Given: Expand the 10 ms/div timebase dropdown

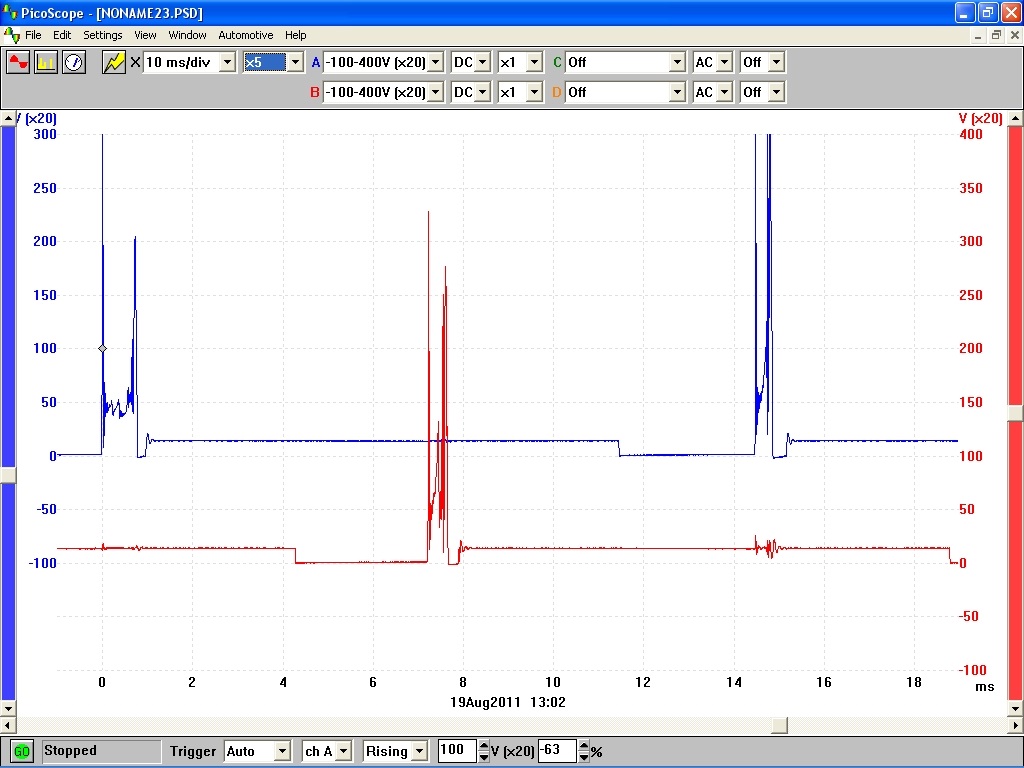Looking at the screenshot, I should pos(227,62).
